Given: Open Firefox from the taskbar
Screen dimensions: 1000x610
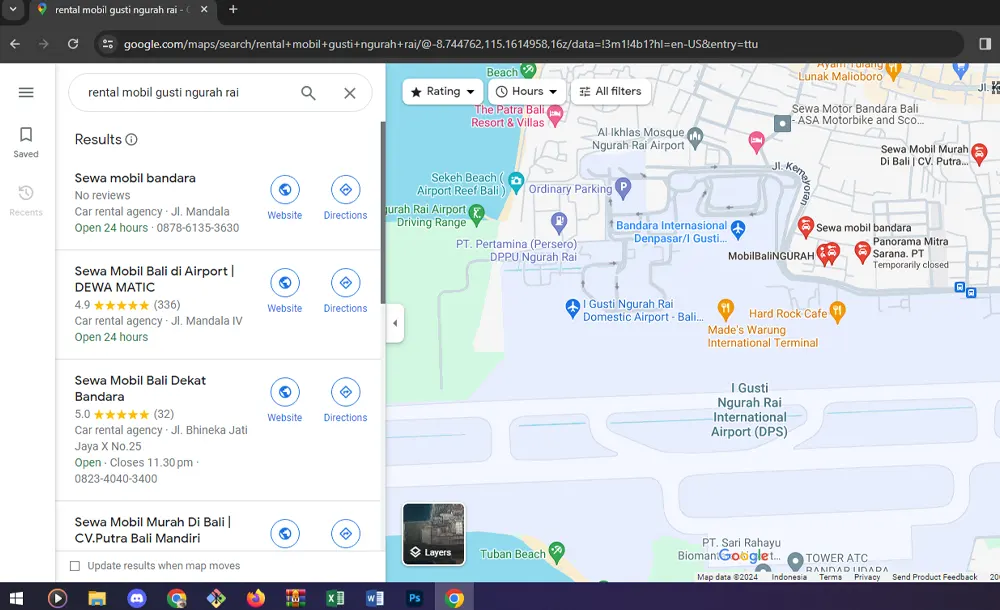Looking at the screenshot, I should click(255, 599).
